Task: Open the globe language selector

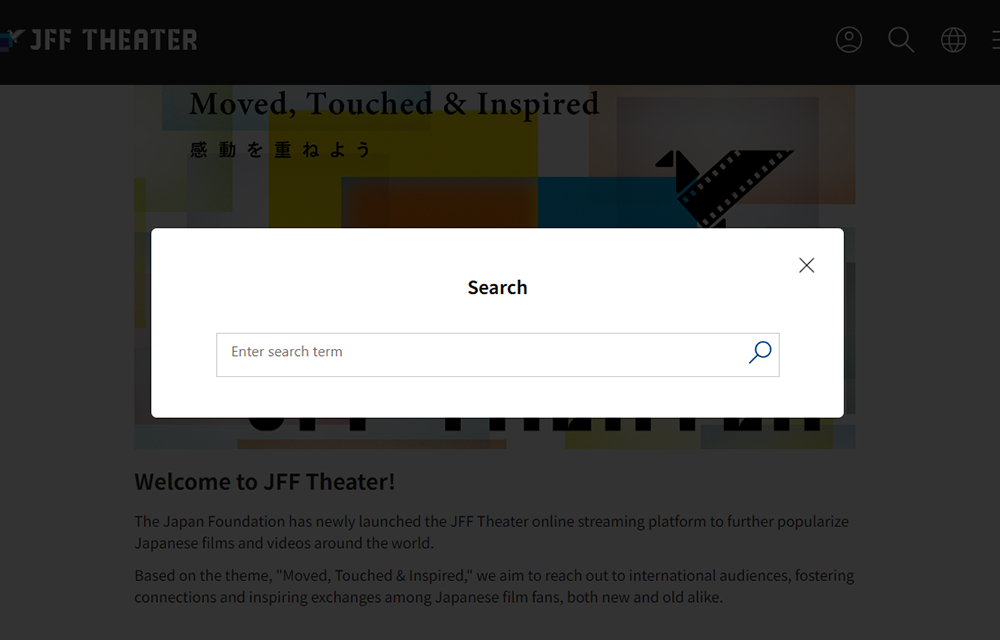Action: tap(953, 40)
